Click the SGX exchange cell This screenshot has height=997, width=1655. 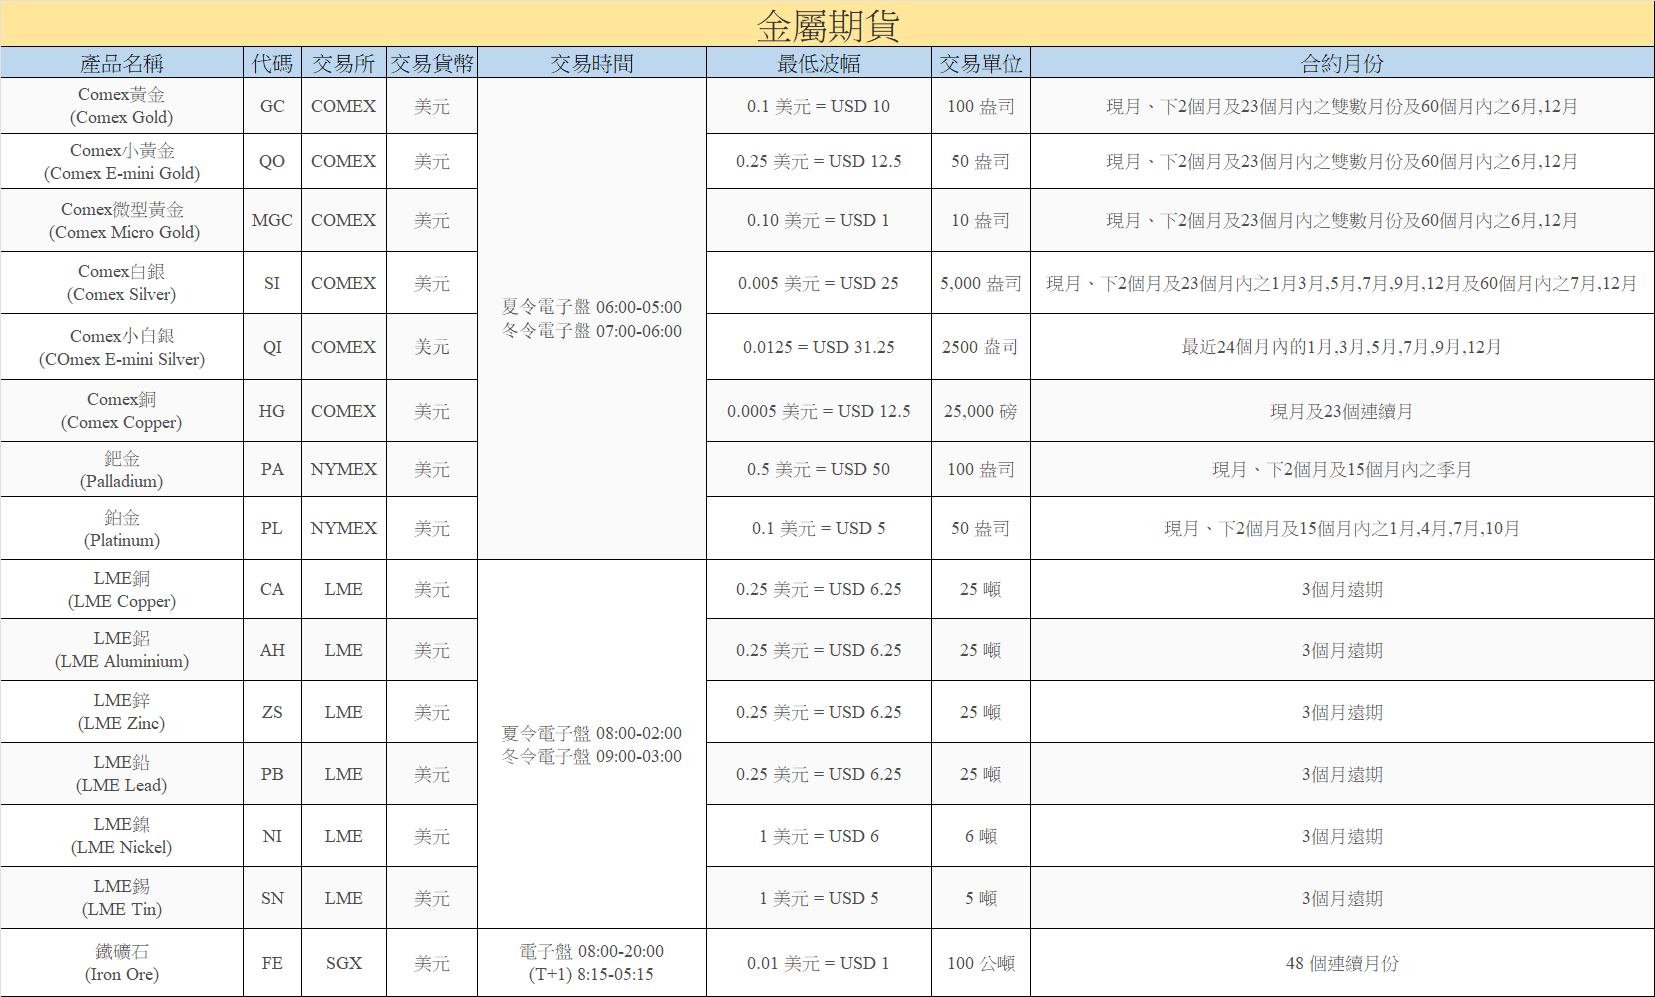[x=344, y=963]
